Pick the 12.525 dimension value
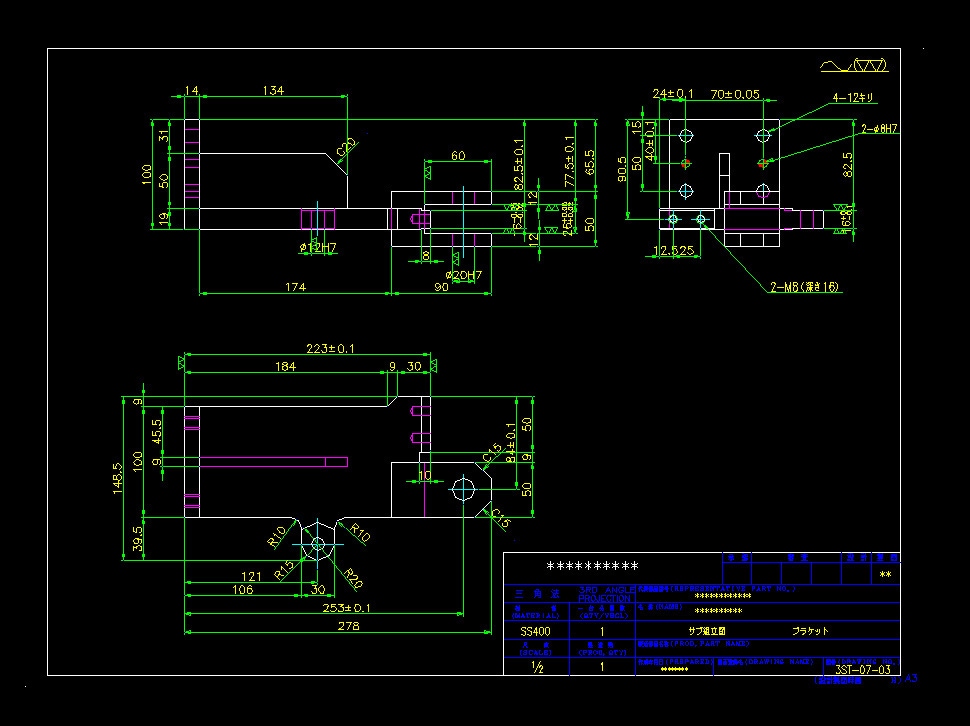 tap(674, 250)
